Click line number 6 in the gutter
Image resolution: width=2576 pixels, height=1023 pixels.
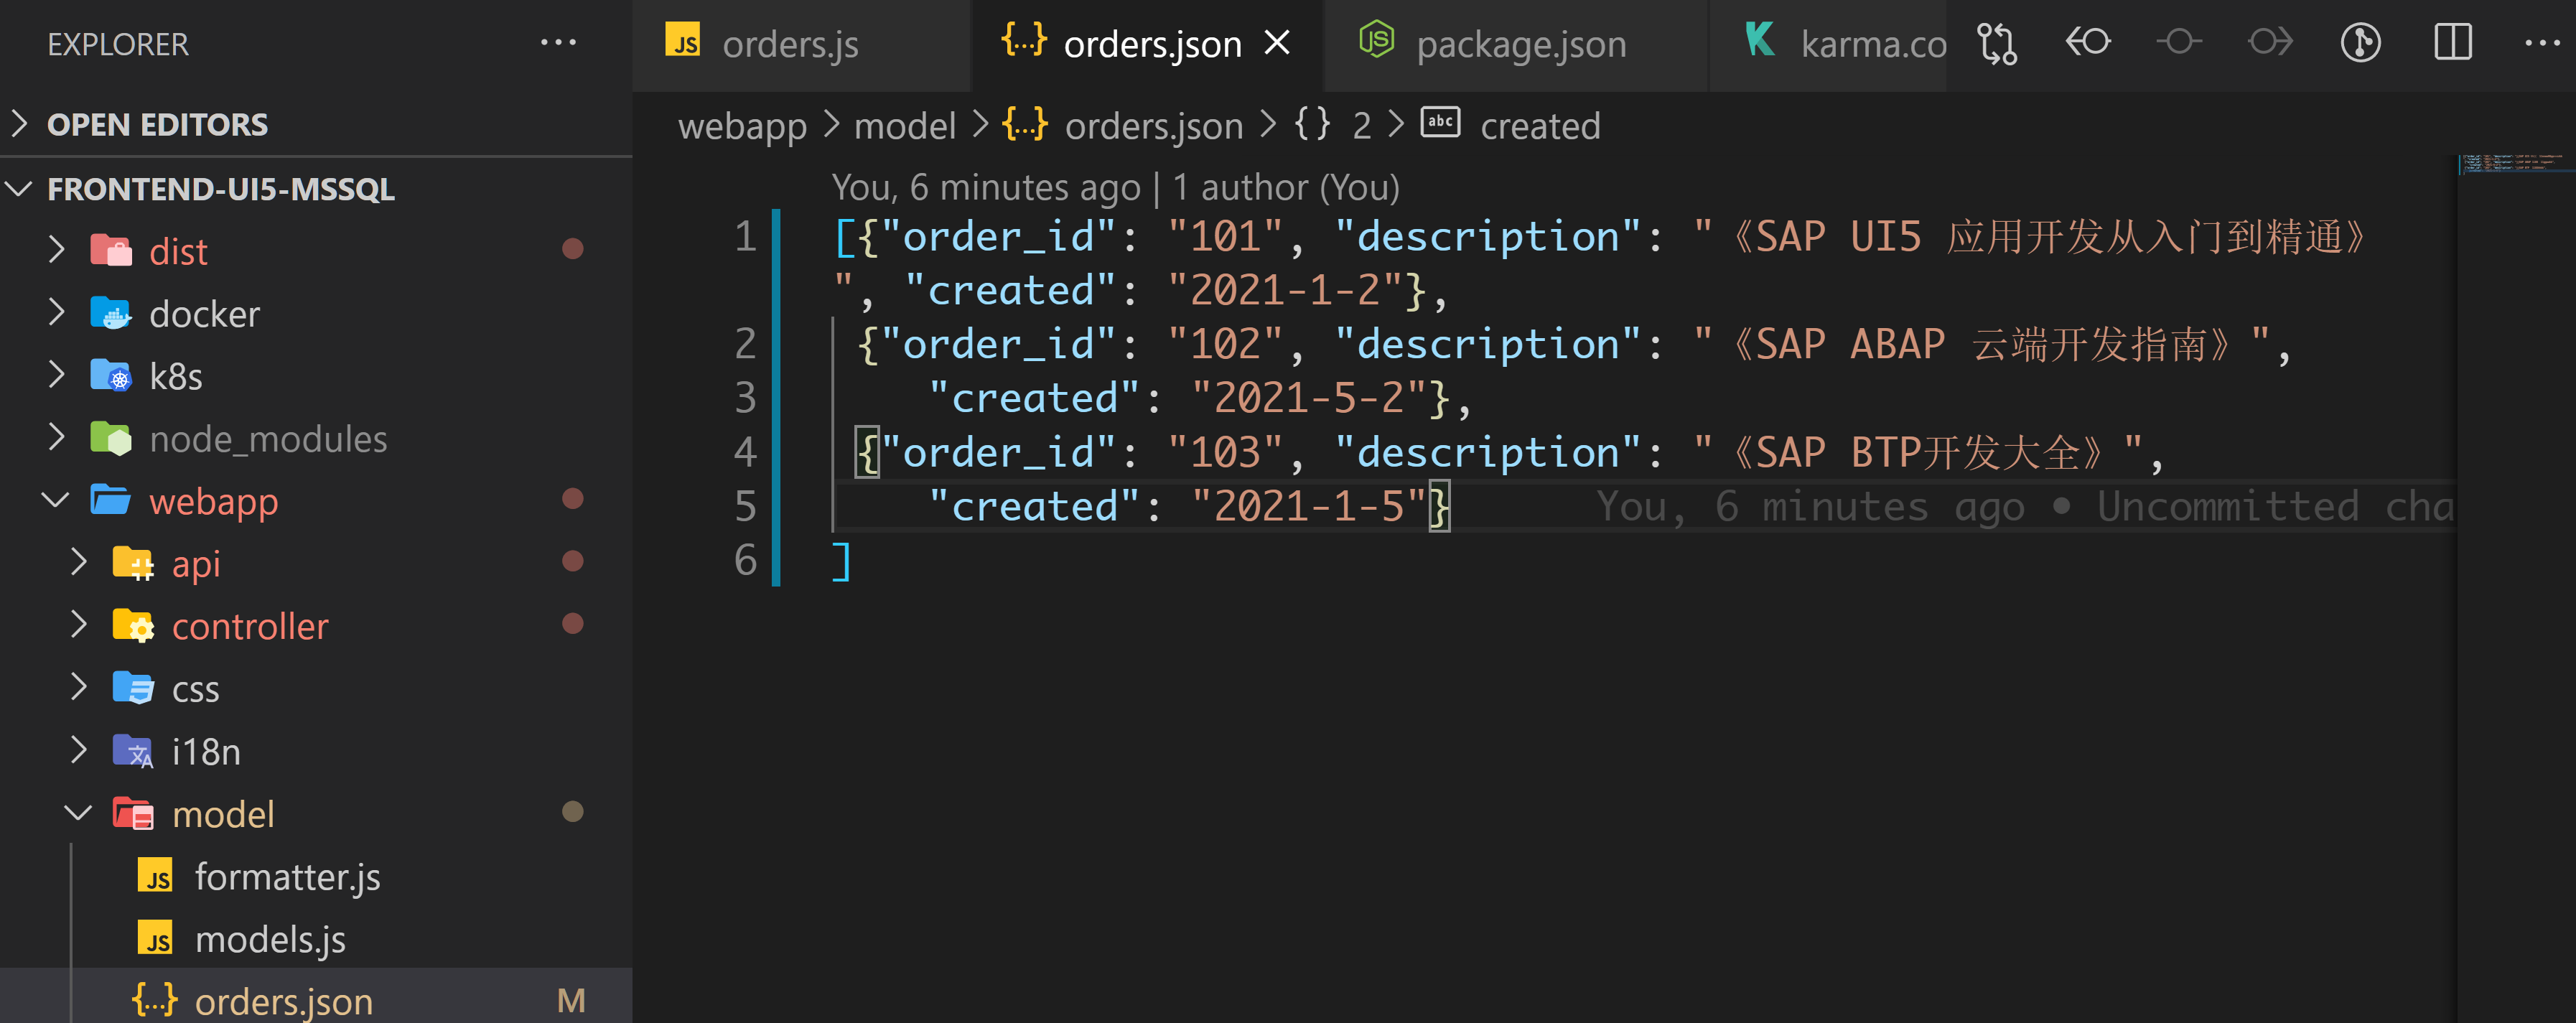point(745,560)
